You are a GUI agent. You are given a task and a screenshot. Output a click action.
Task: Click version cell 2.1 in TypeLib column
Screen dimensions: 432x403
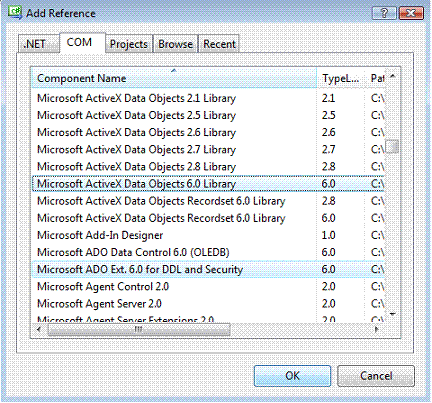328,98
